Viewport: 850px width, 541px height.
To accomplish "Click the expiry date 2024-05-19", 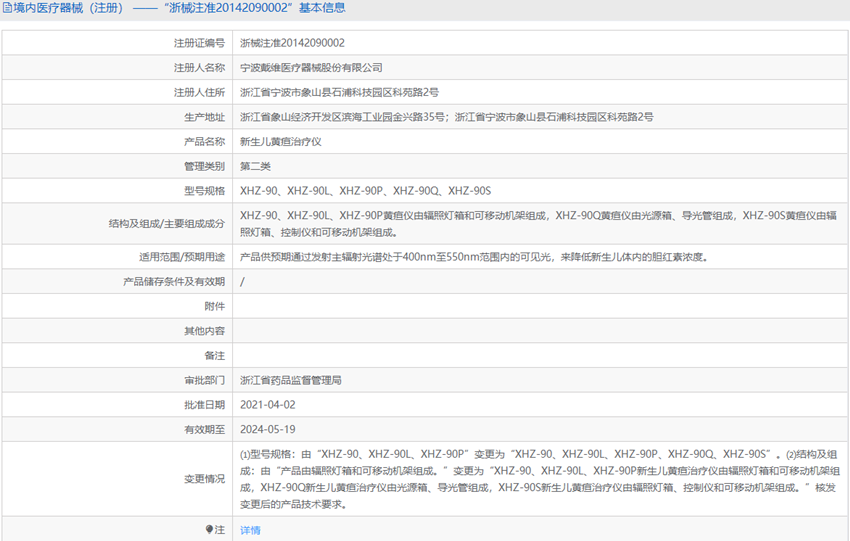I will 268,429.
